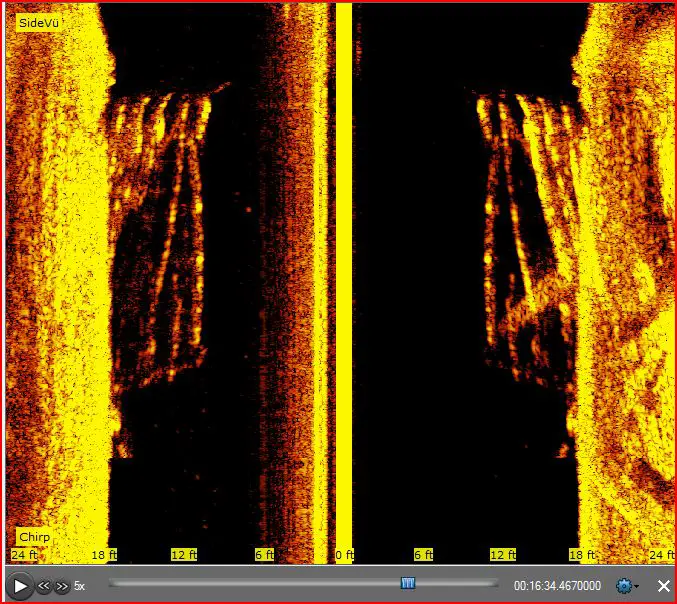Click the left-side 12 ft range marker
Image resolution: width=677 pixels, height=604 pixels.
(x=184, y=554)
